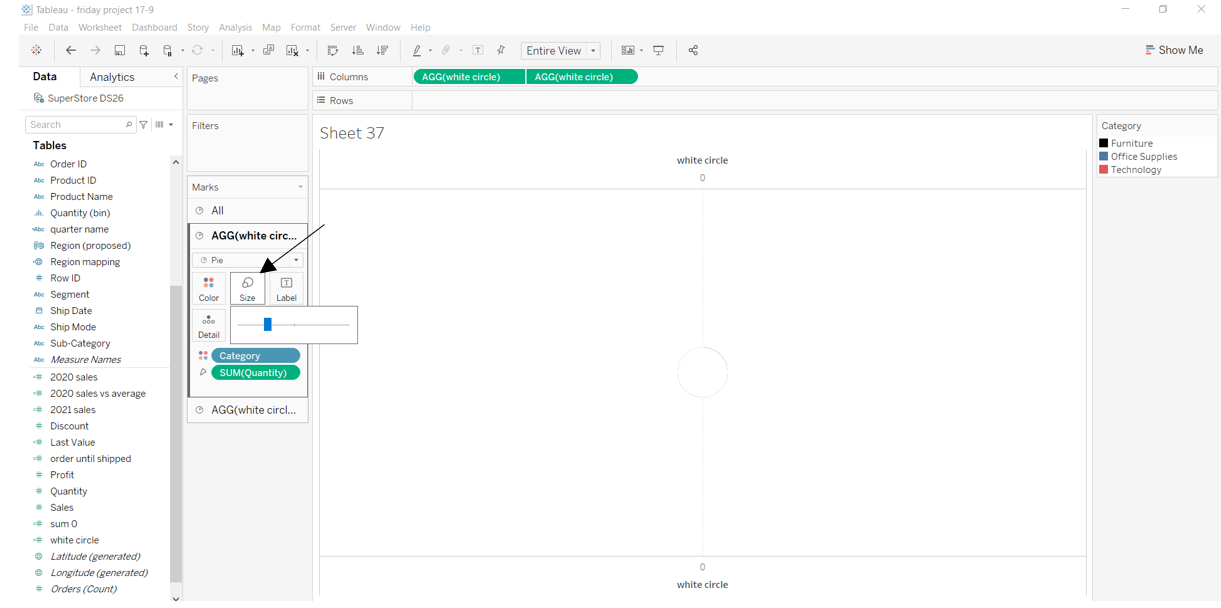Click the Category pill in Marks
This screenshot has height=608, width=1221.
click(255, 355)
